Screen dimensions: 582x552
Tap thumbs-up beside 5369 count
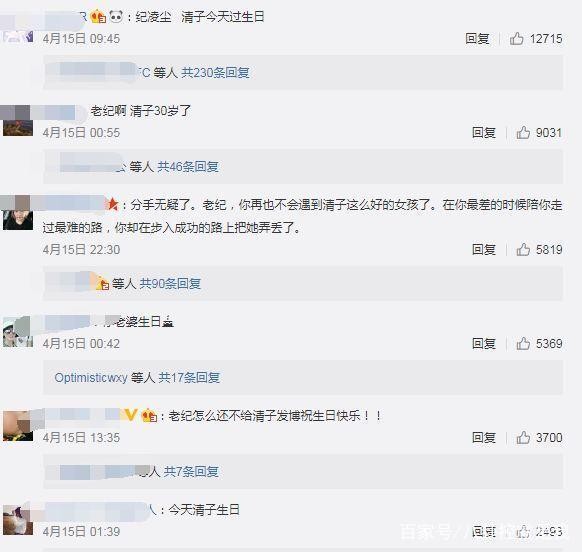(523, 343)
